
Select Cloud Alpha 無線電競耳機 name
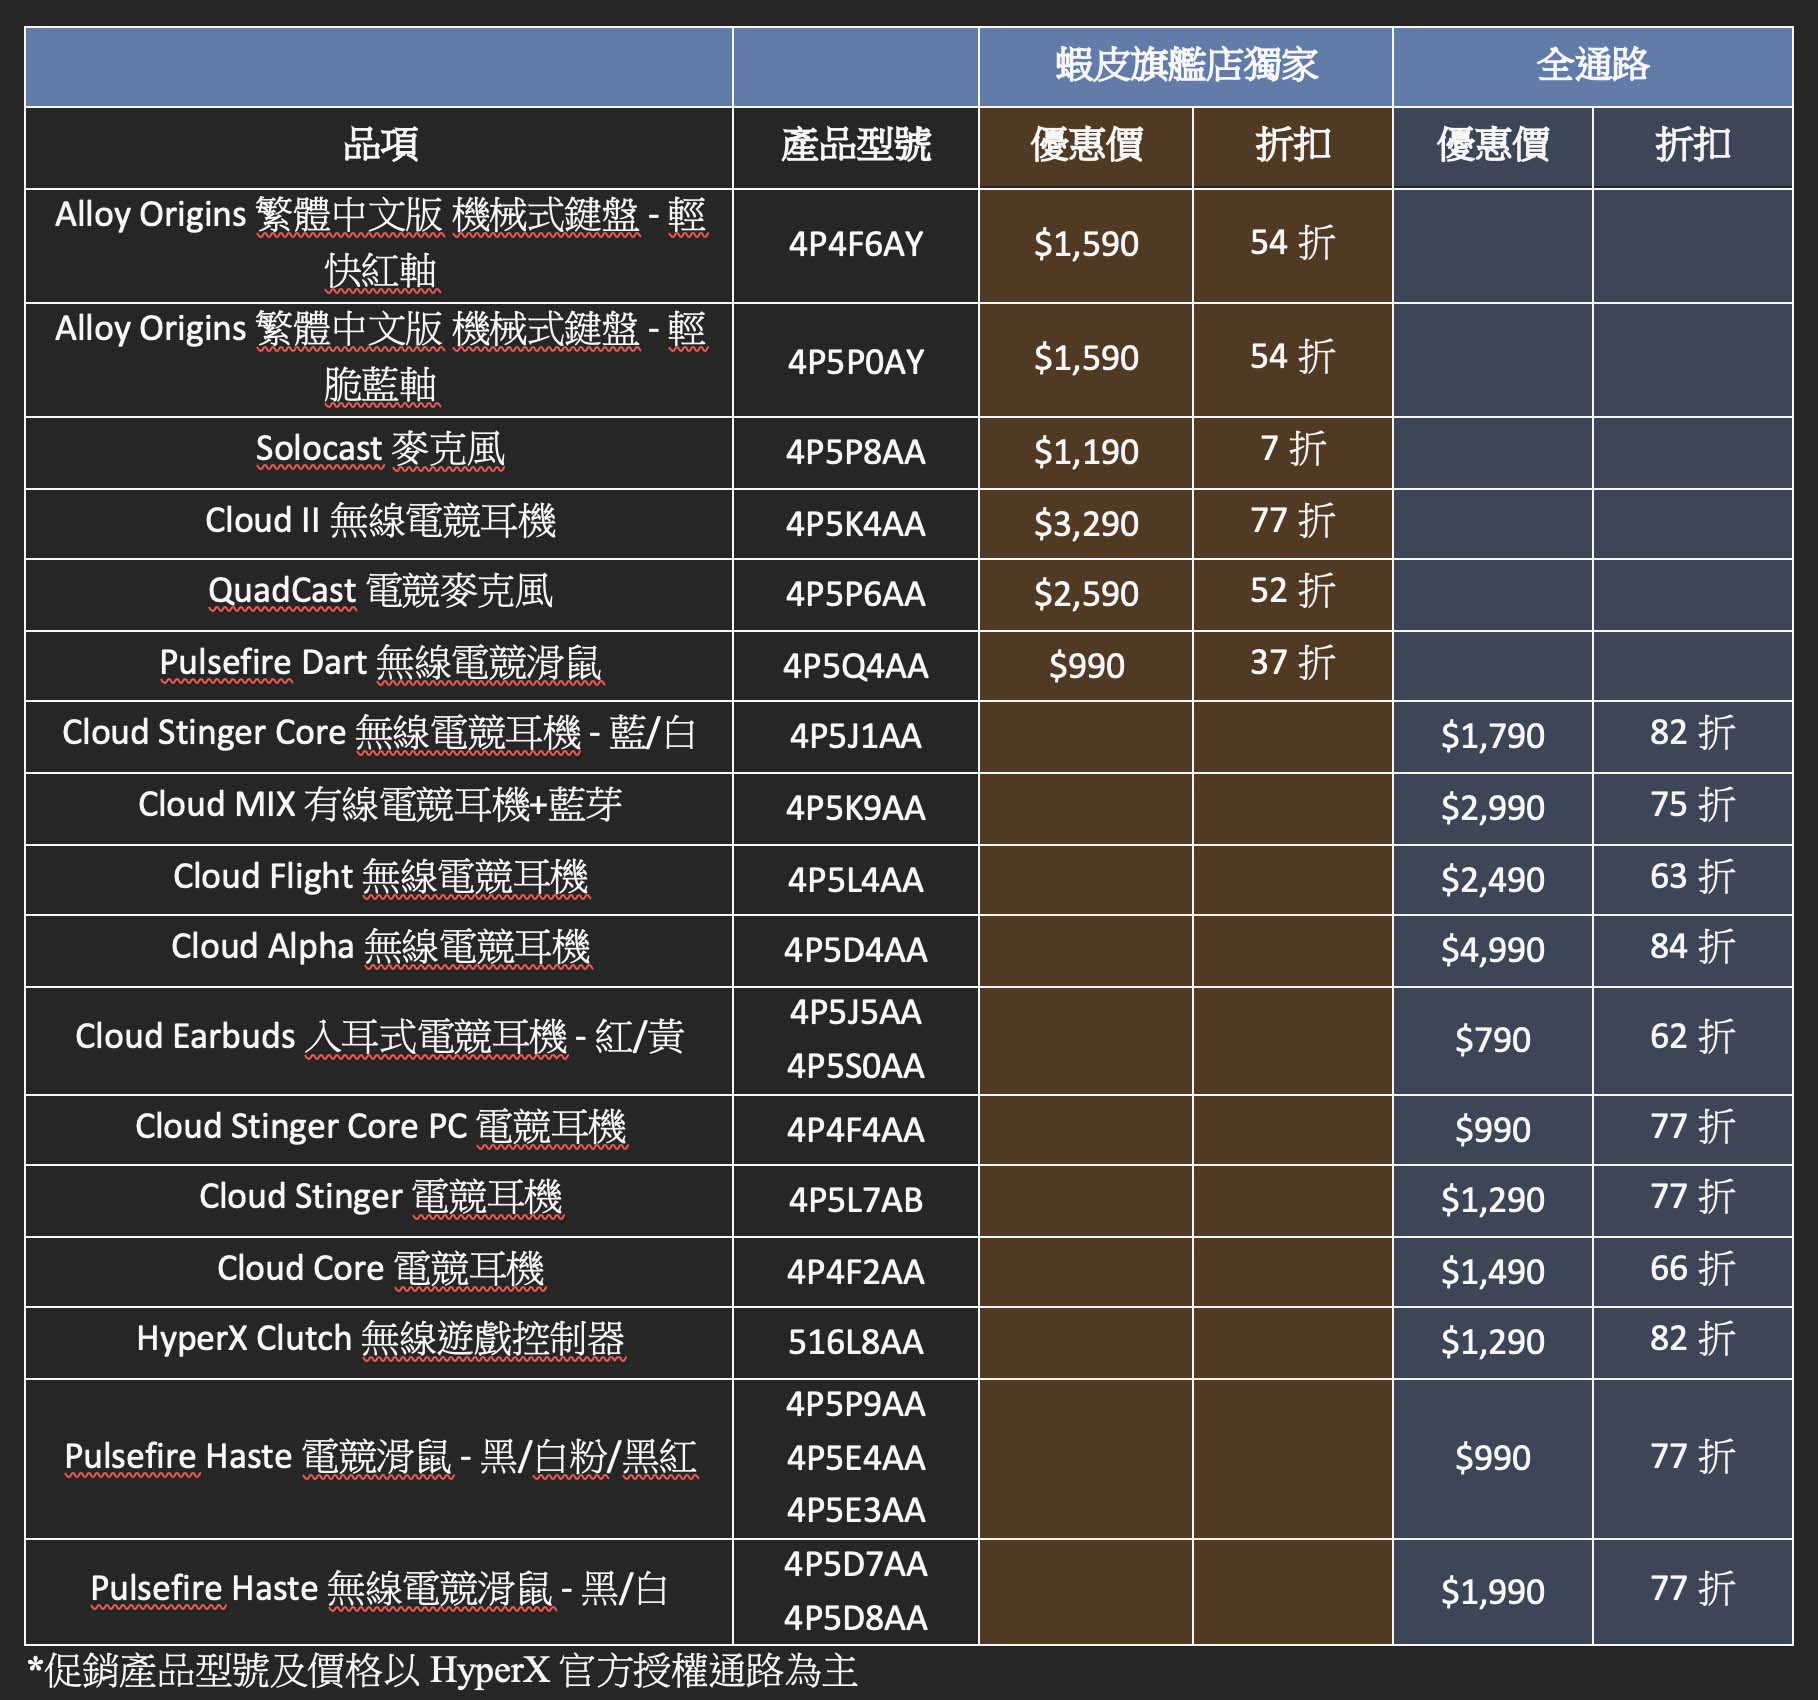pos(380,947)
